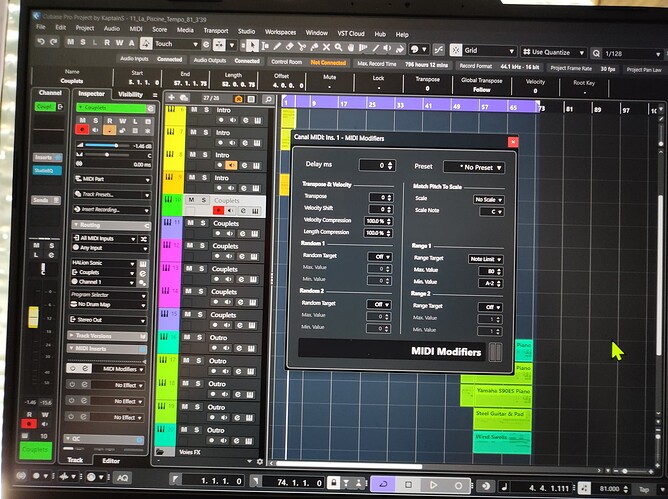Switch to the Editor tab
The height and width of the screenshot is (499, 668).
(111, 461)
